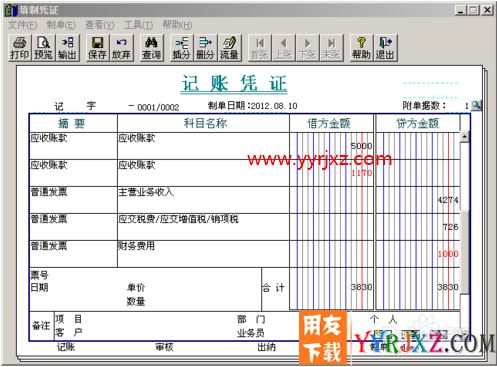Delete entry line with 删分
This screenshot has width=497, height=367.
coord(205,48)
